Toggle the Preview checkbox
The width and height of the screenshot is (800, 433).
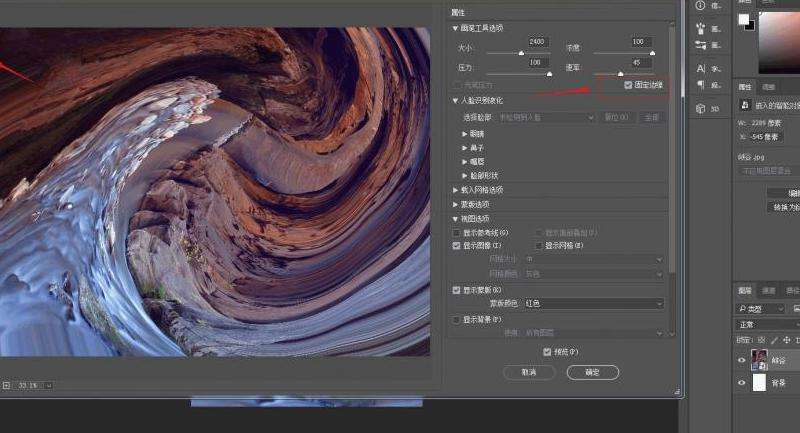pos(547,352)
